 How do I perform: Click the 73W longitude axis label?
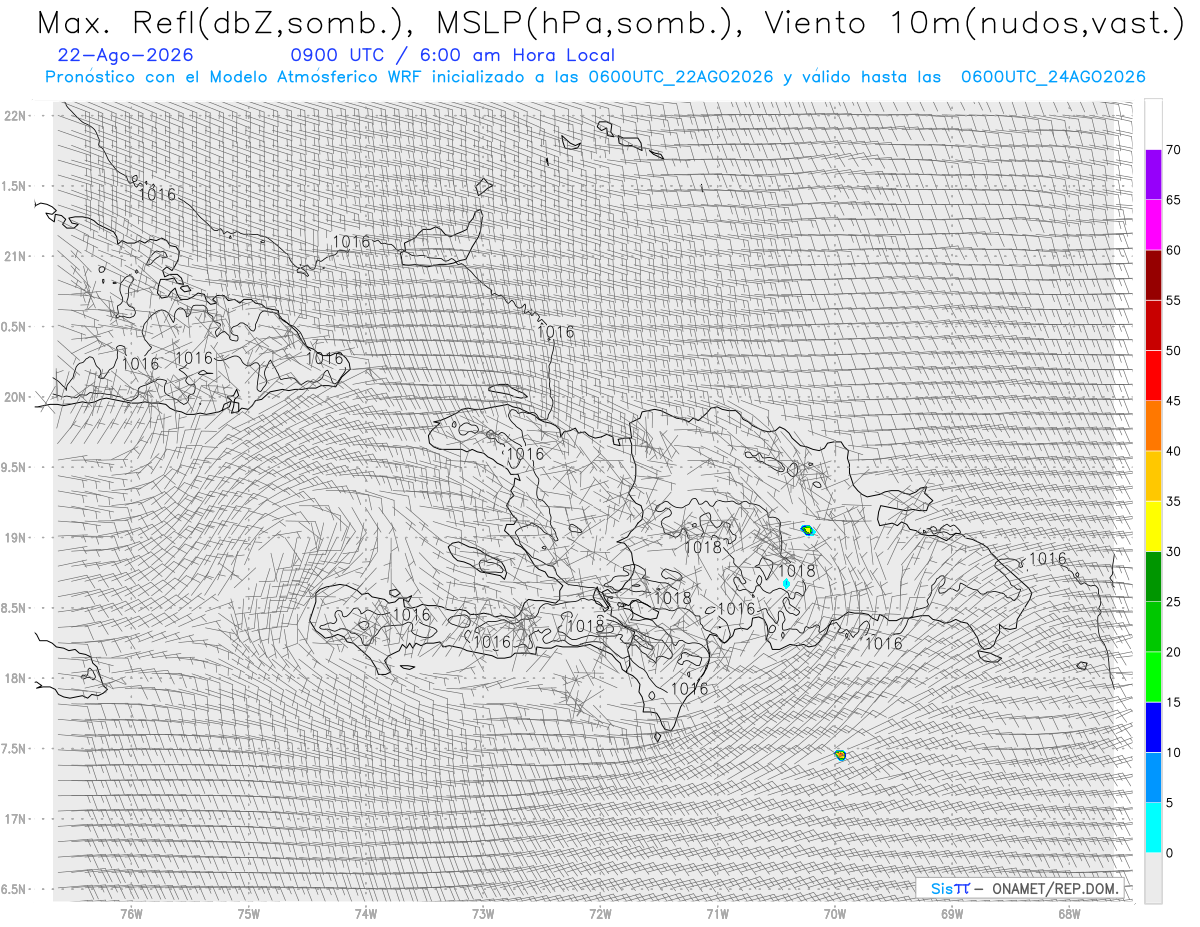[483, 913]
